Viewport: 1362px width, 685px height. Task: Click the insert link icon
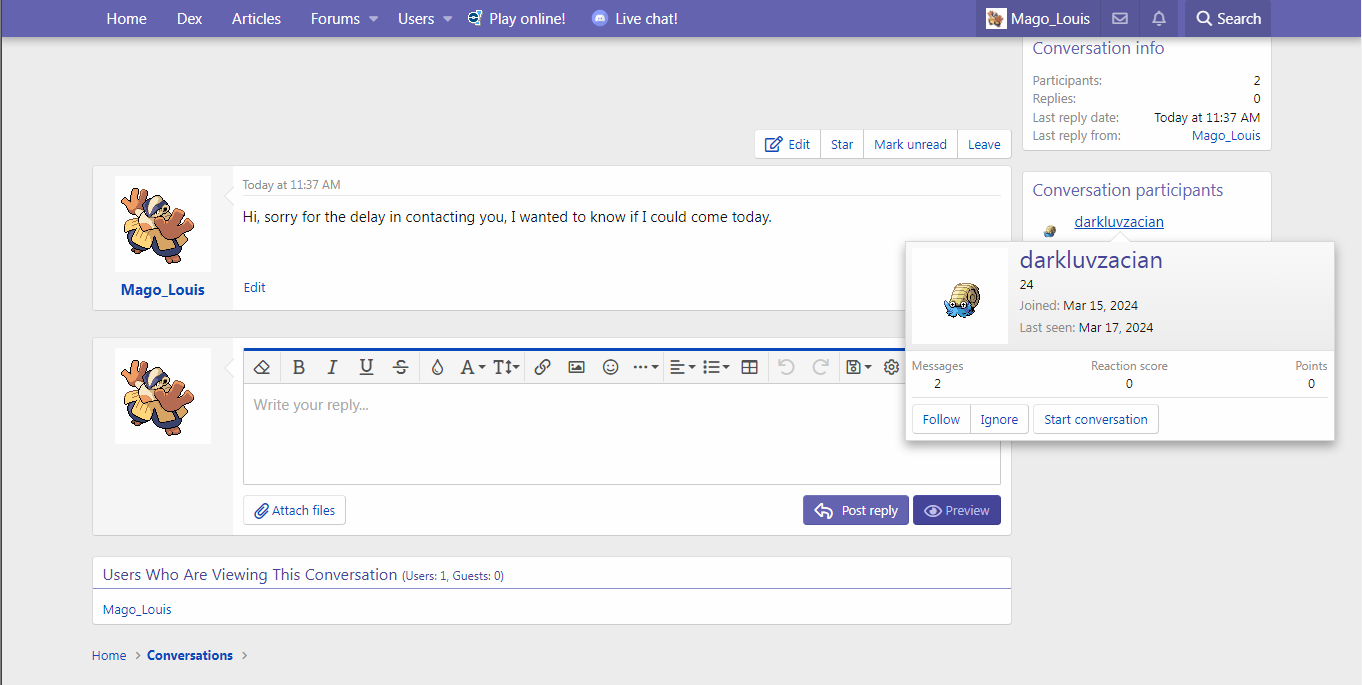[542, 367]
